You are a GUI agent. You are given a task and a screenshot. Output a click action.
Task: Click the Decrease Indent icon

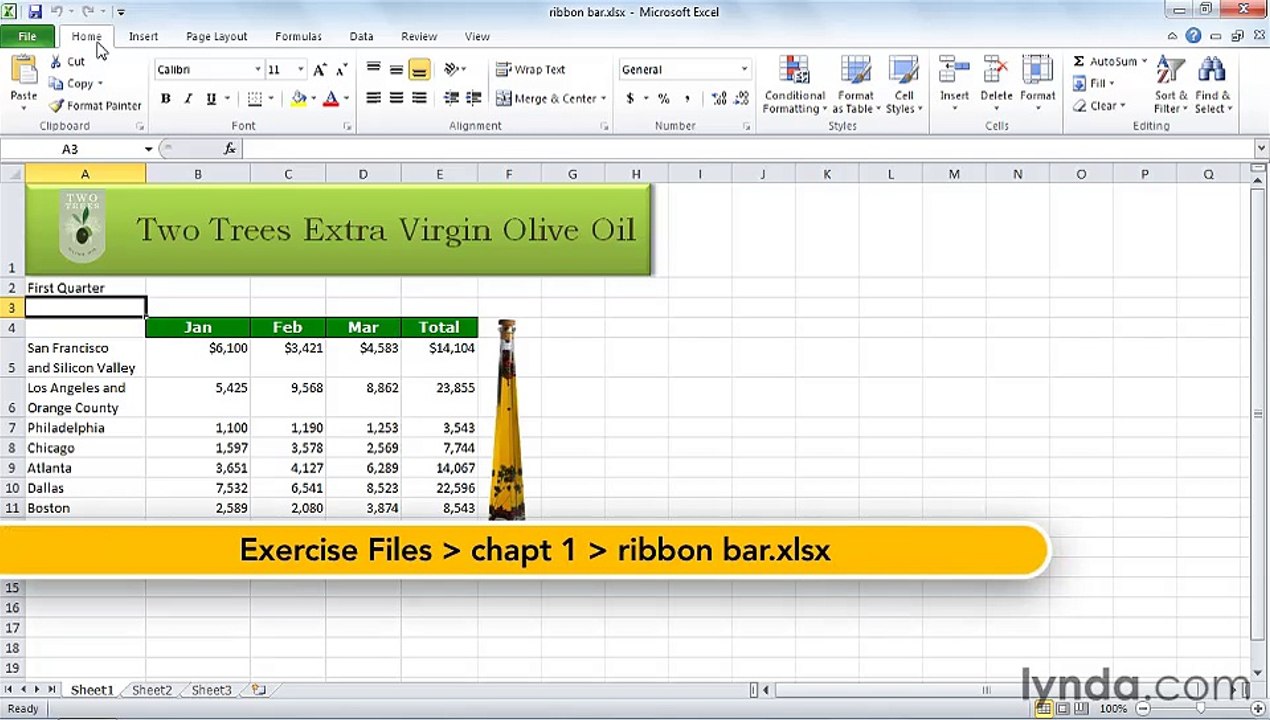click(451, 99)
